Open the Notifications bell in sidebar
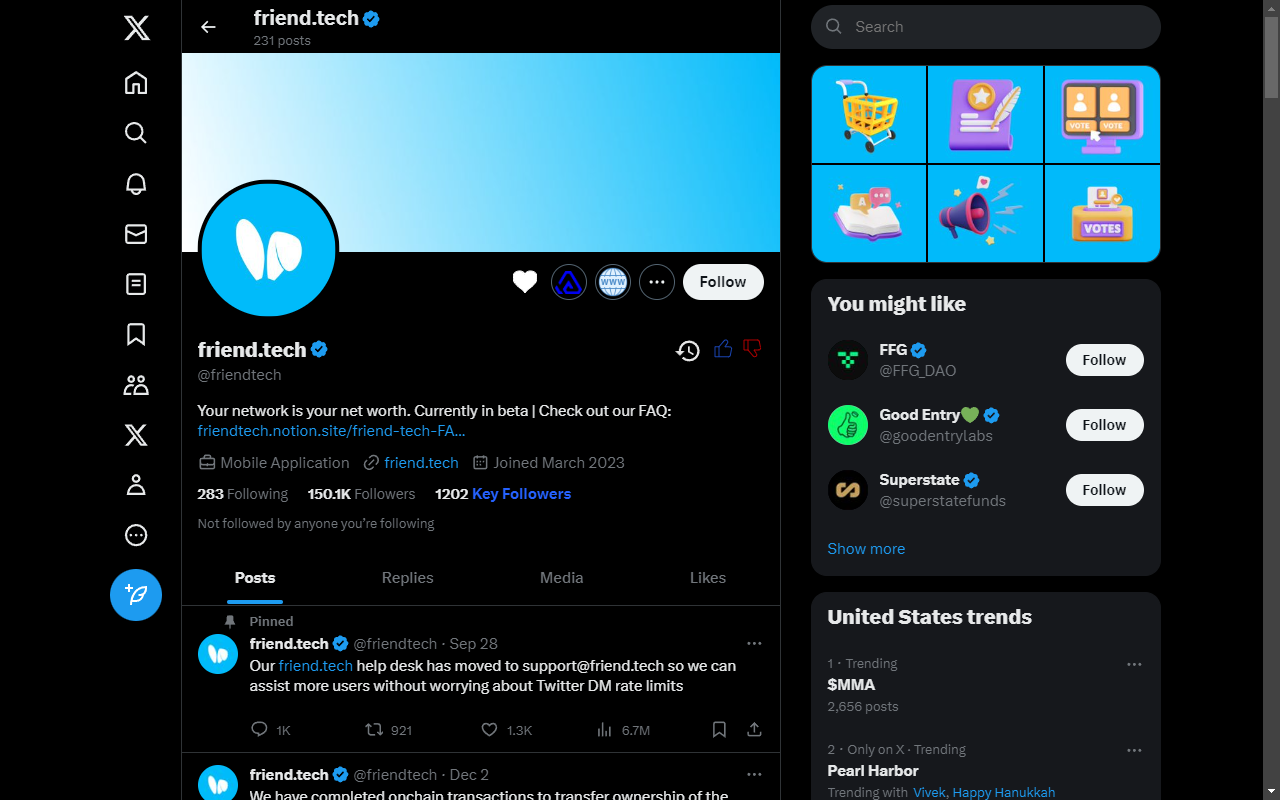Image resolution: width=1280 pixels, height=800 pixels. pyautogui.click(x=136, y=183)
